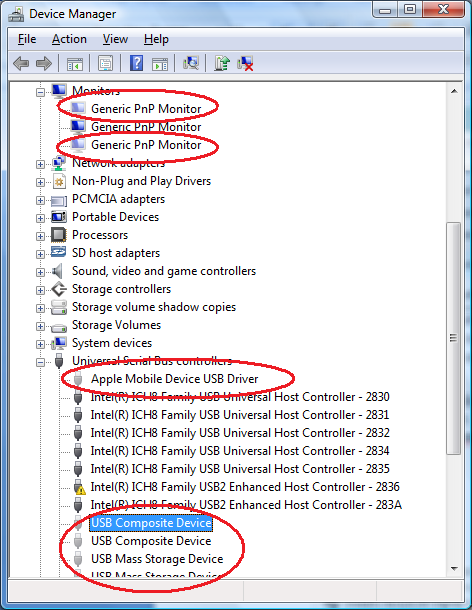Collapse the Monitors tree node
The image size is (472, 610).
(40, 92)
